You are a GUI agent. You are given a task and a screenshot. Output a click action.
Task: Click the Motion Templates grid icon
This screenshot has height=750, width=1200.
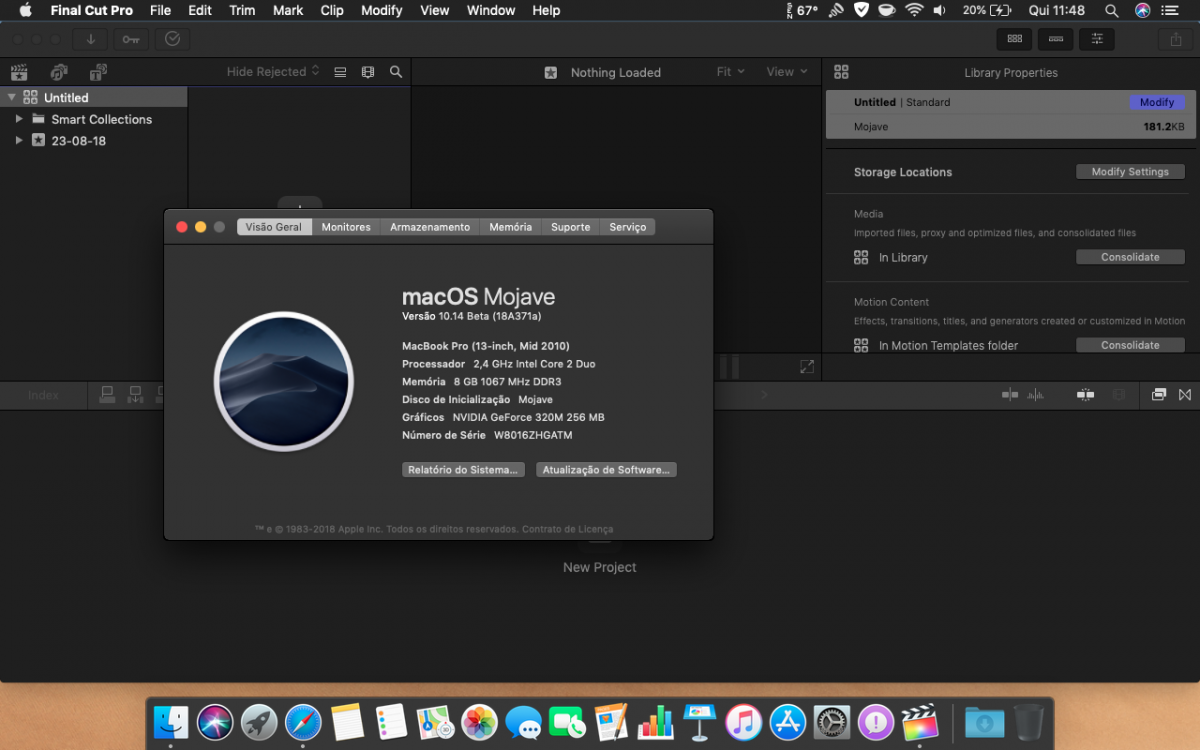(861, 345)
